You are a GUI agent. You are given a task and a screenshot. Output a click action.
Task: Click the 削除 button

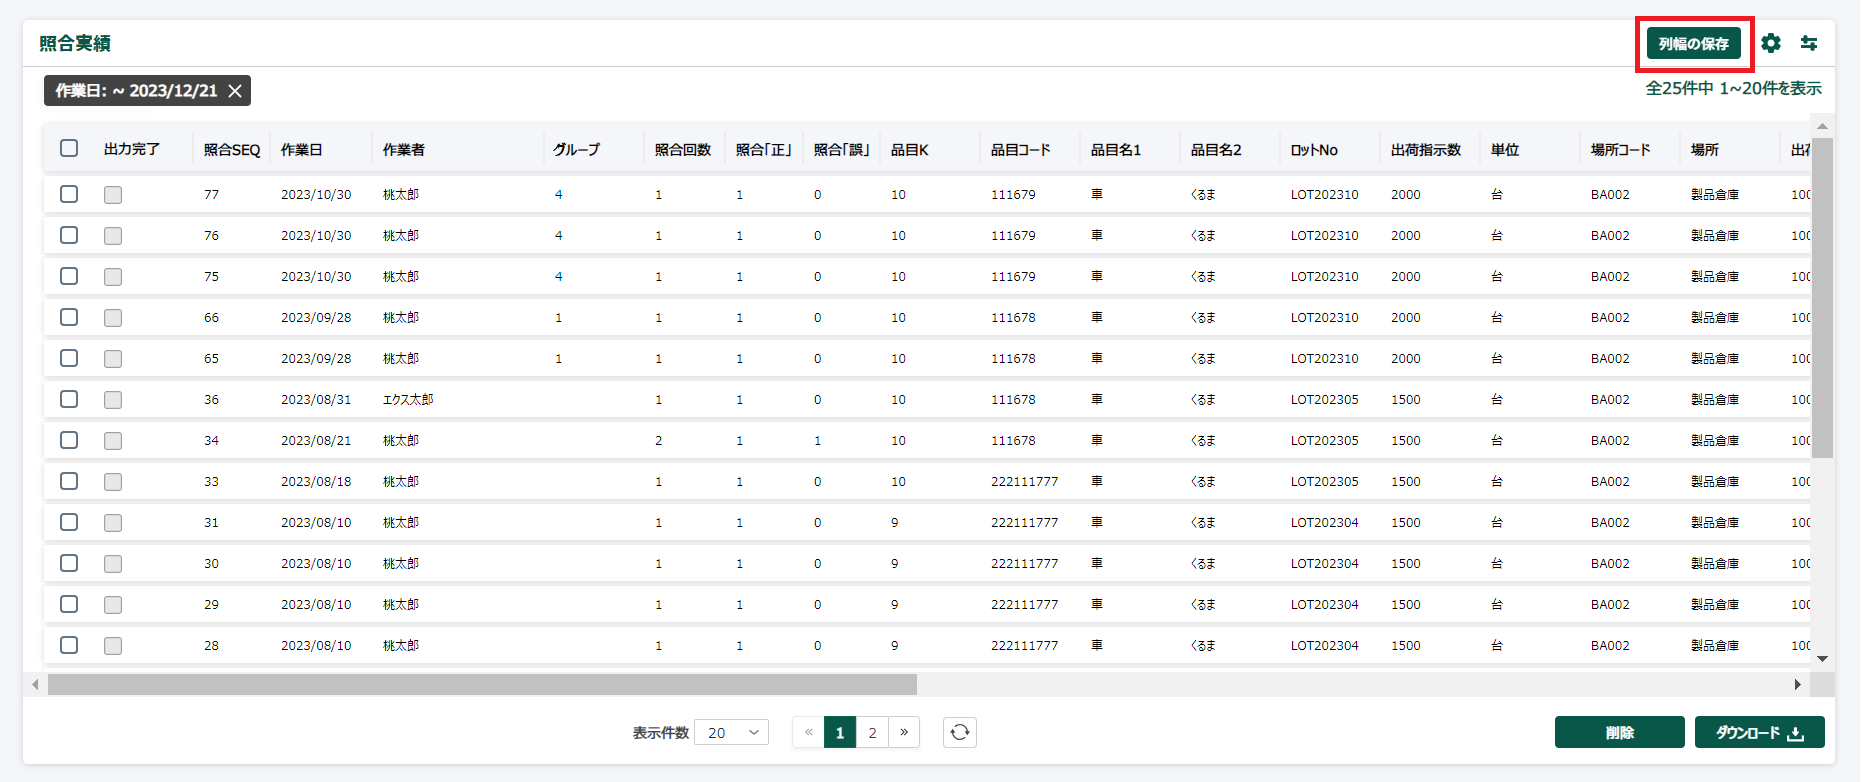pos(1619,732)
